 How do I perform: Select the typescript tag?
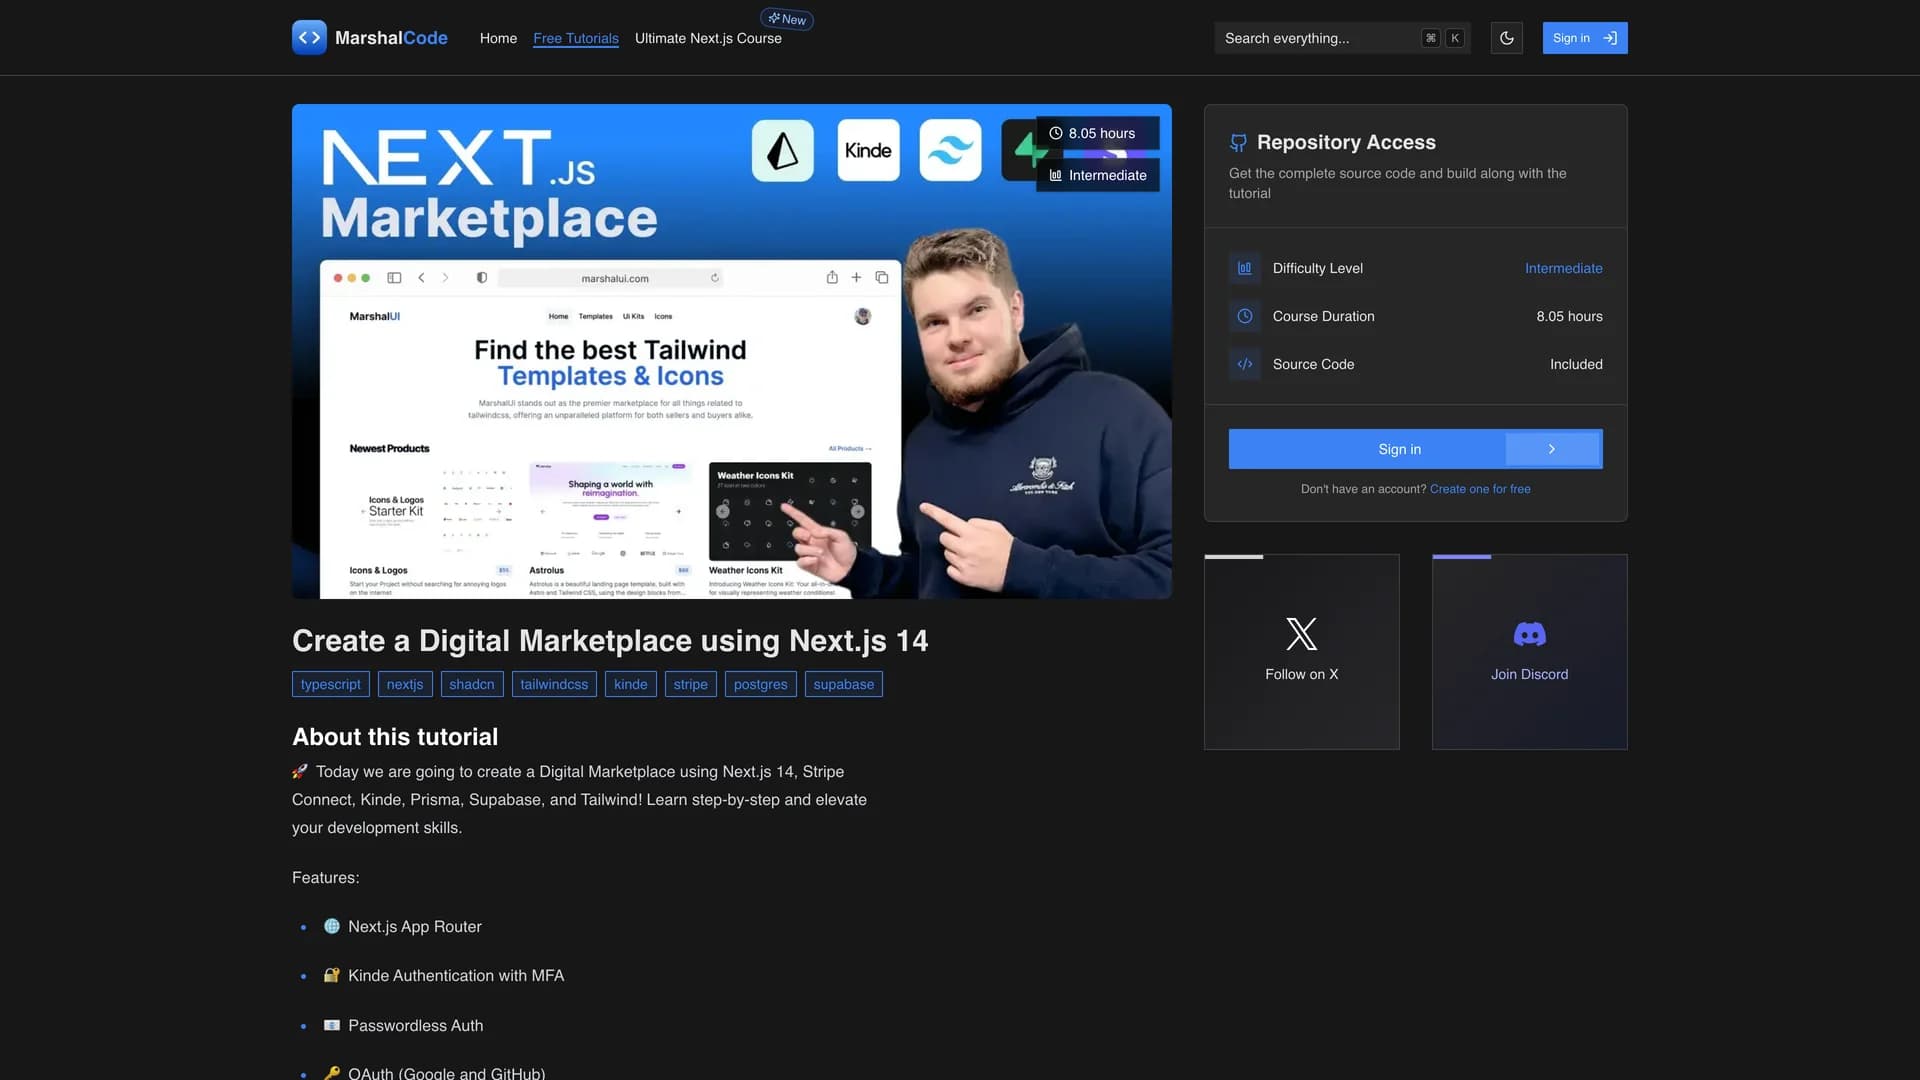pos(330,684)
